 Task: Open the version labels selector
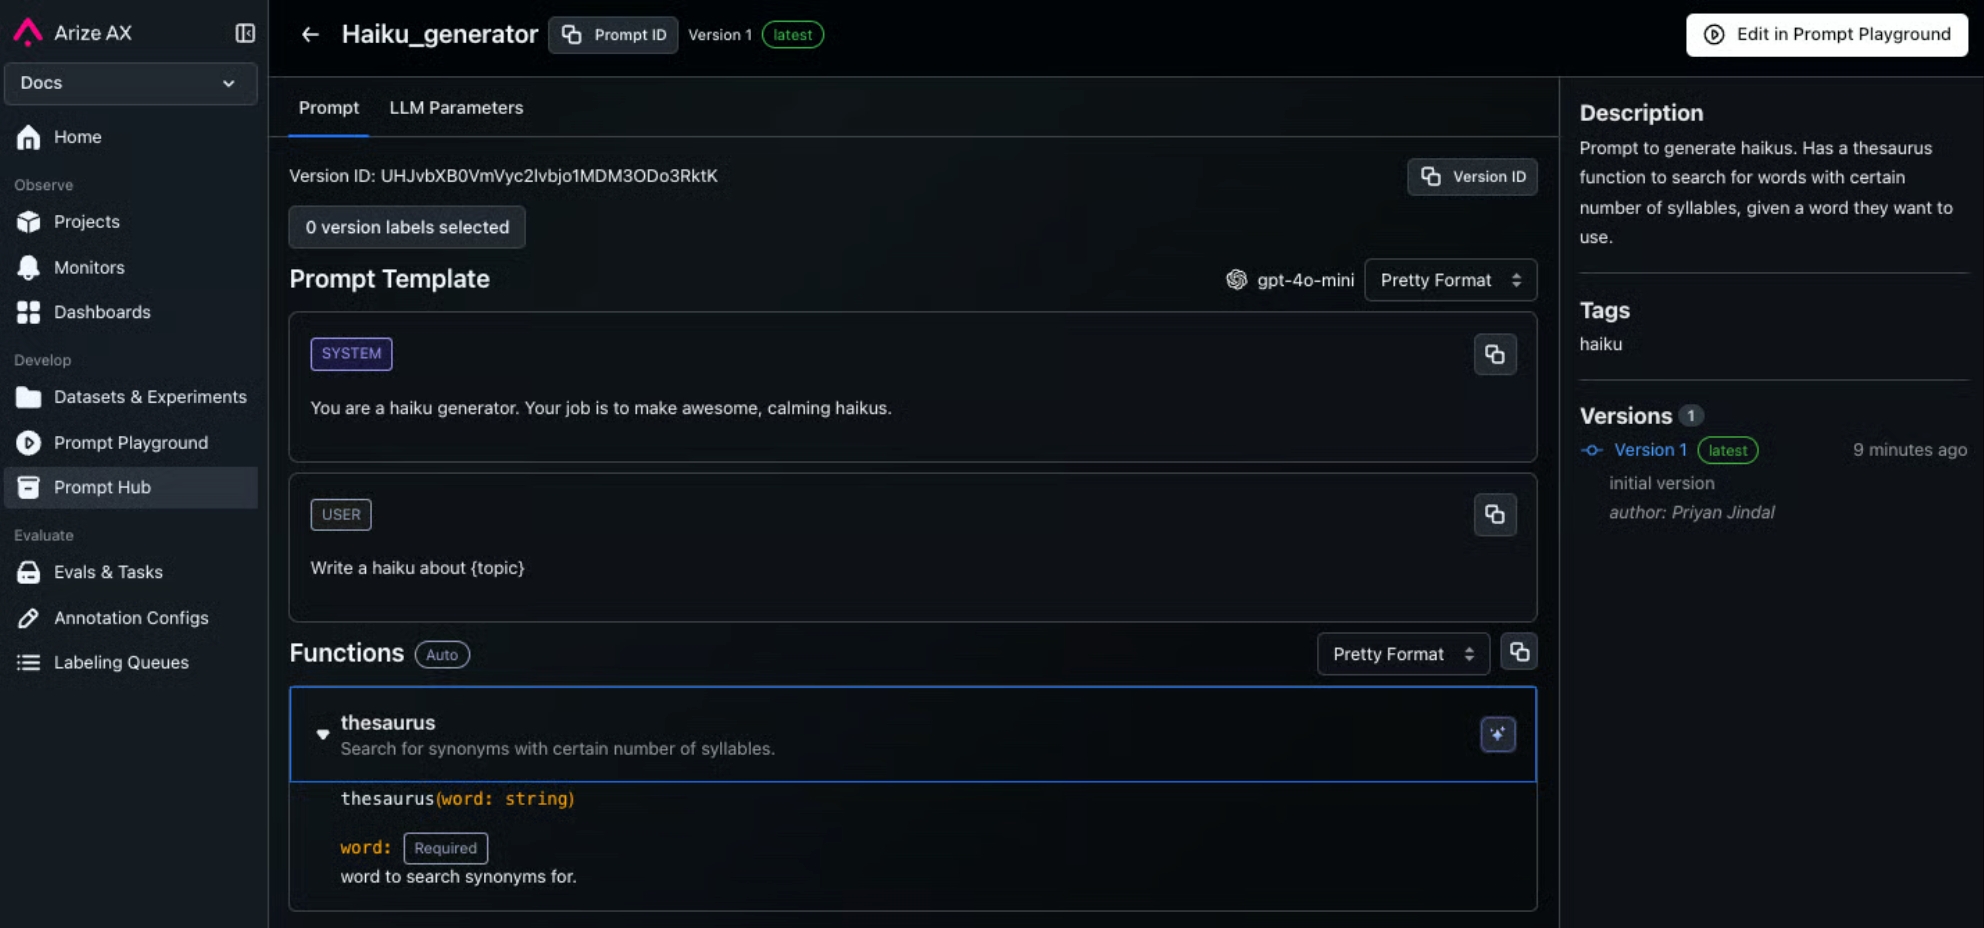(406, 227)
